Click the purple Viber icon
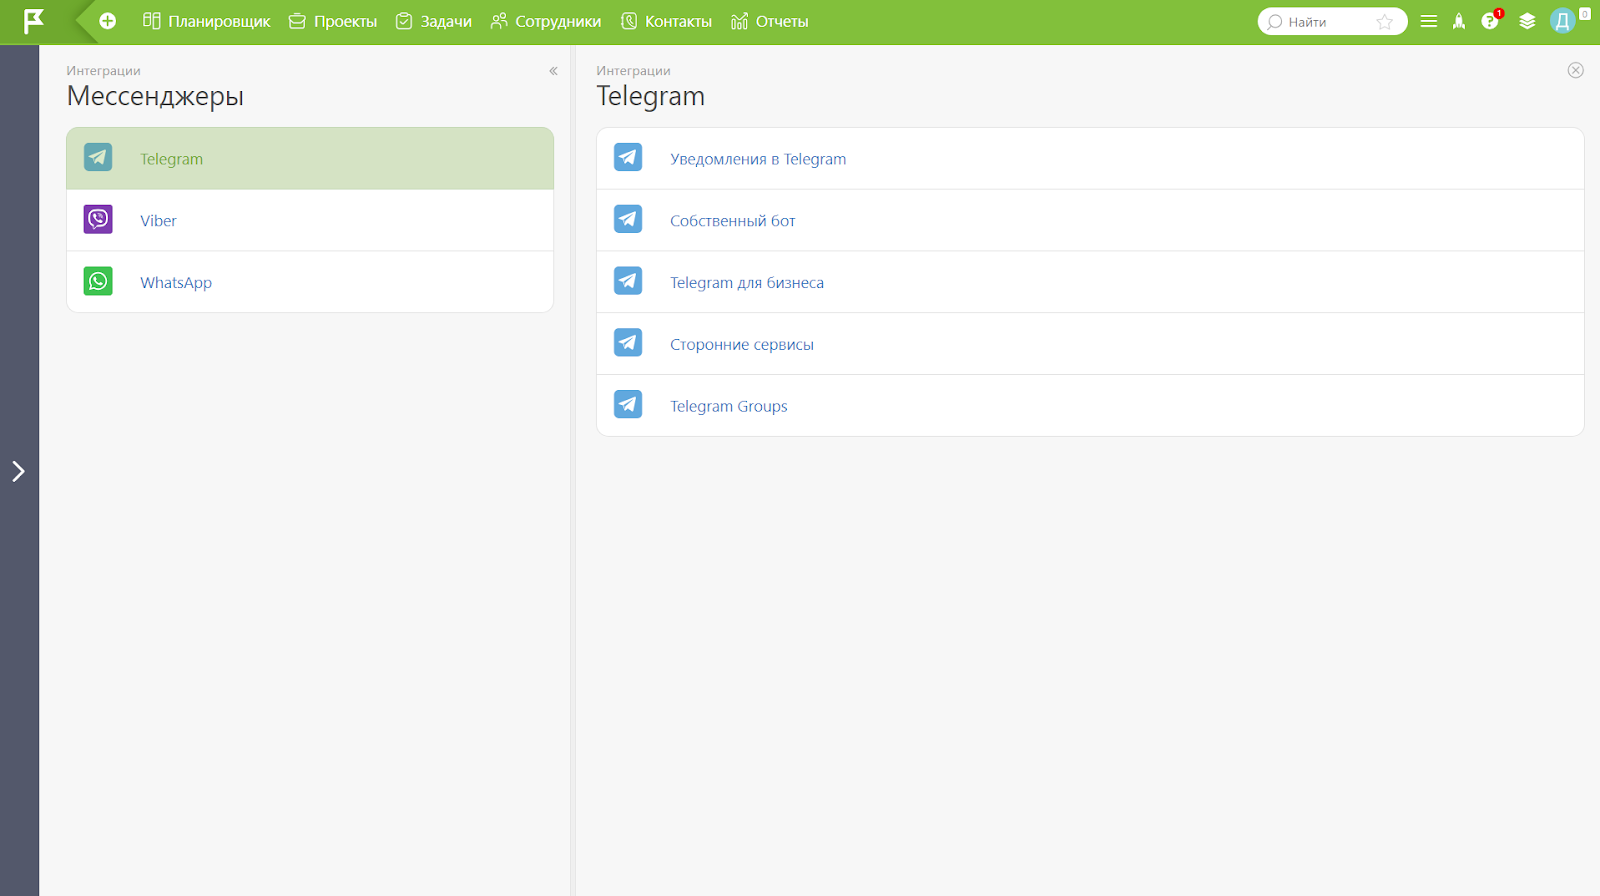Viewport: 1600px width, 896px height. tap(98, 219)
